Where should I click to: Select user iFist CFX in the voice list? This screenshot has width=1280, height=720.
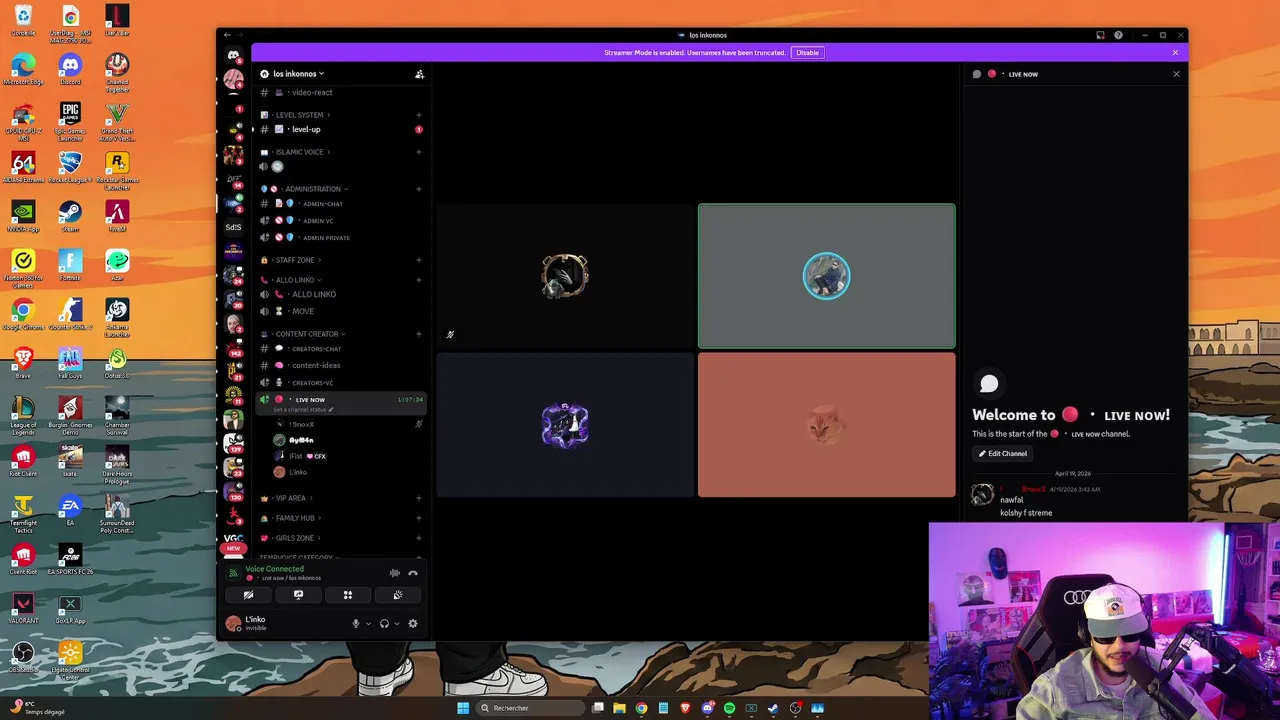(x=307, y=456)
